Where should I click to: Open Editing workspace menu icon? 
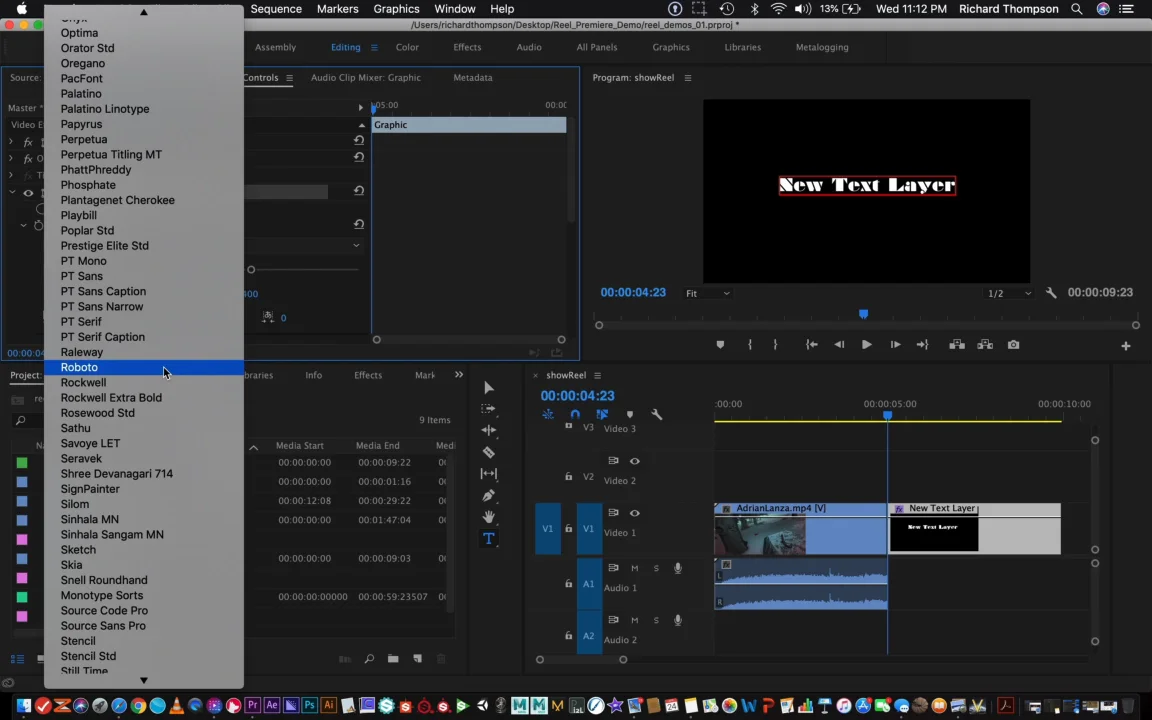pos(374,48)
